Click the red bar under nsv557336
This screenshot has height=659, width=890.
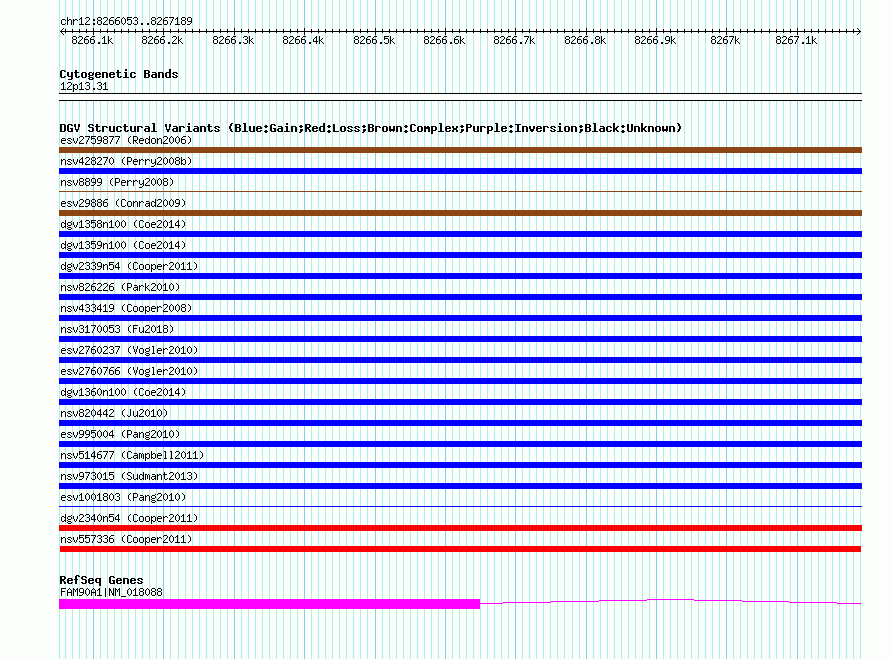tap(460, 549)
